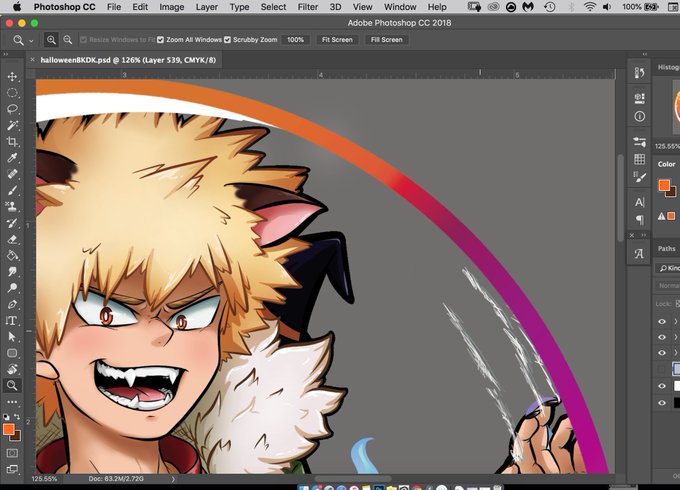Open the Paragraph panel icon
The height and width of the screenshot is (490, 680).
[639, 219]
